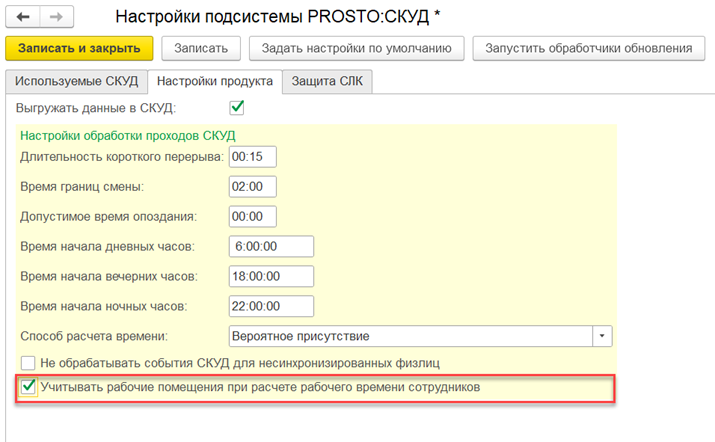Expand 'Способ расчета времени' dropdown arrow
715x442 pixels.
coord(602,336)
